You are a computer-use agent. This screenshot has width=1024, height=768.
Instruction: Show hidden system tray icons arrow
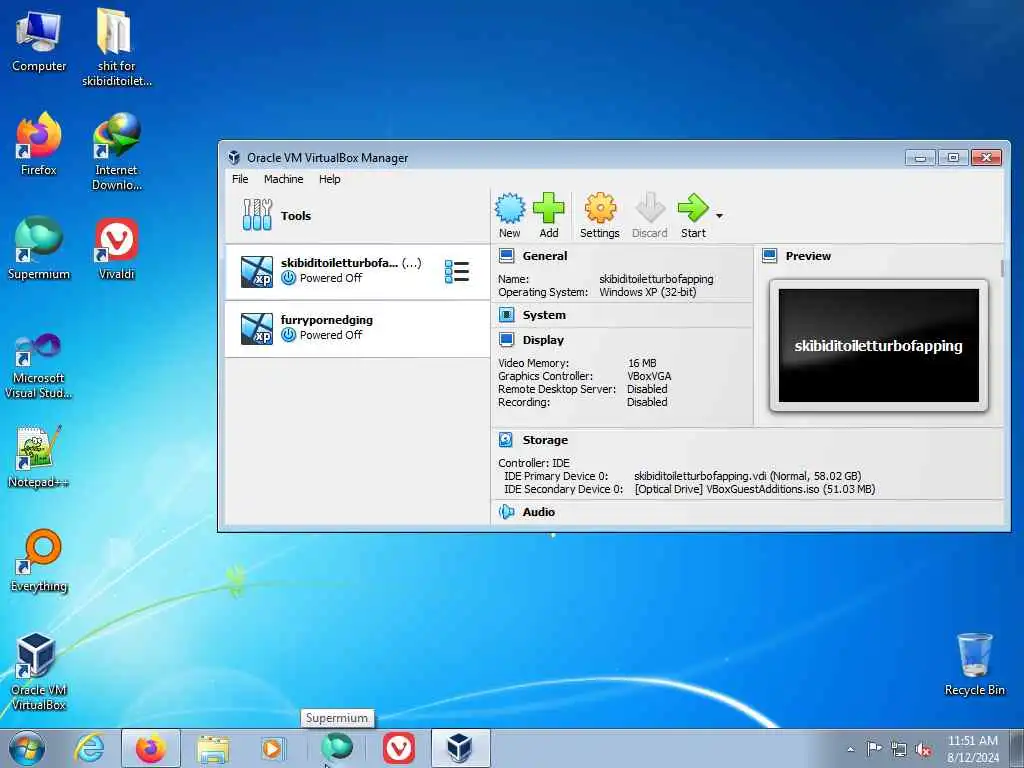tap(850, 750)
